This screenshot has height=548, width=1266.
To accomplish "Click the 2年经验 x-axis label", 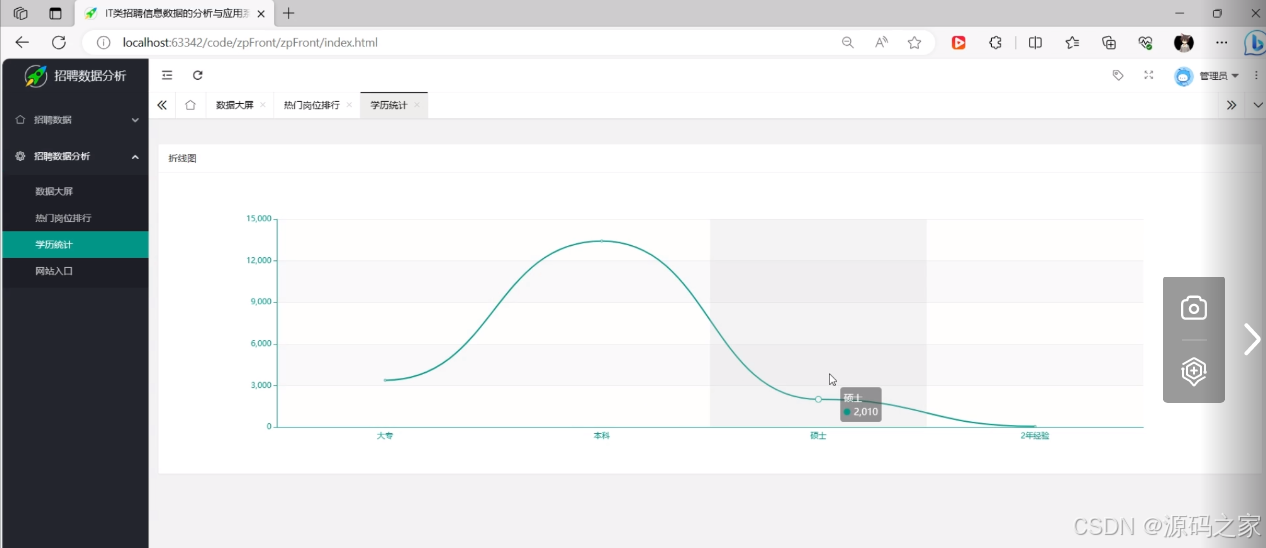I will [1034, 436].
